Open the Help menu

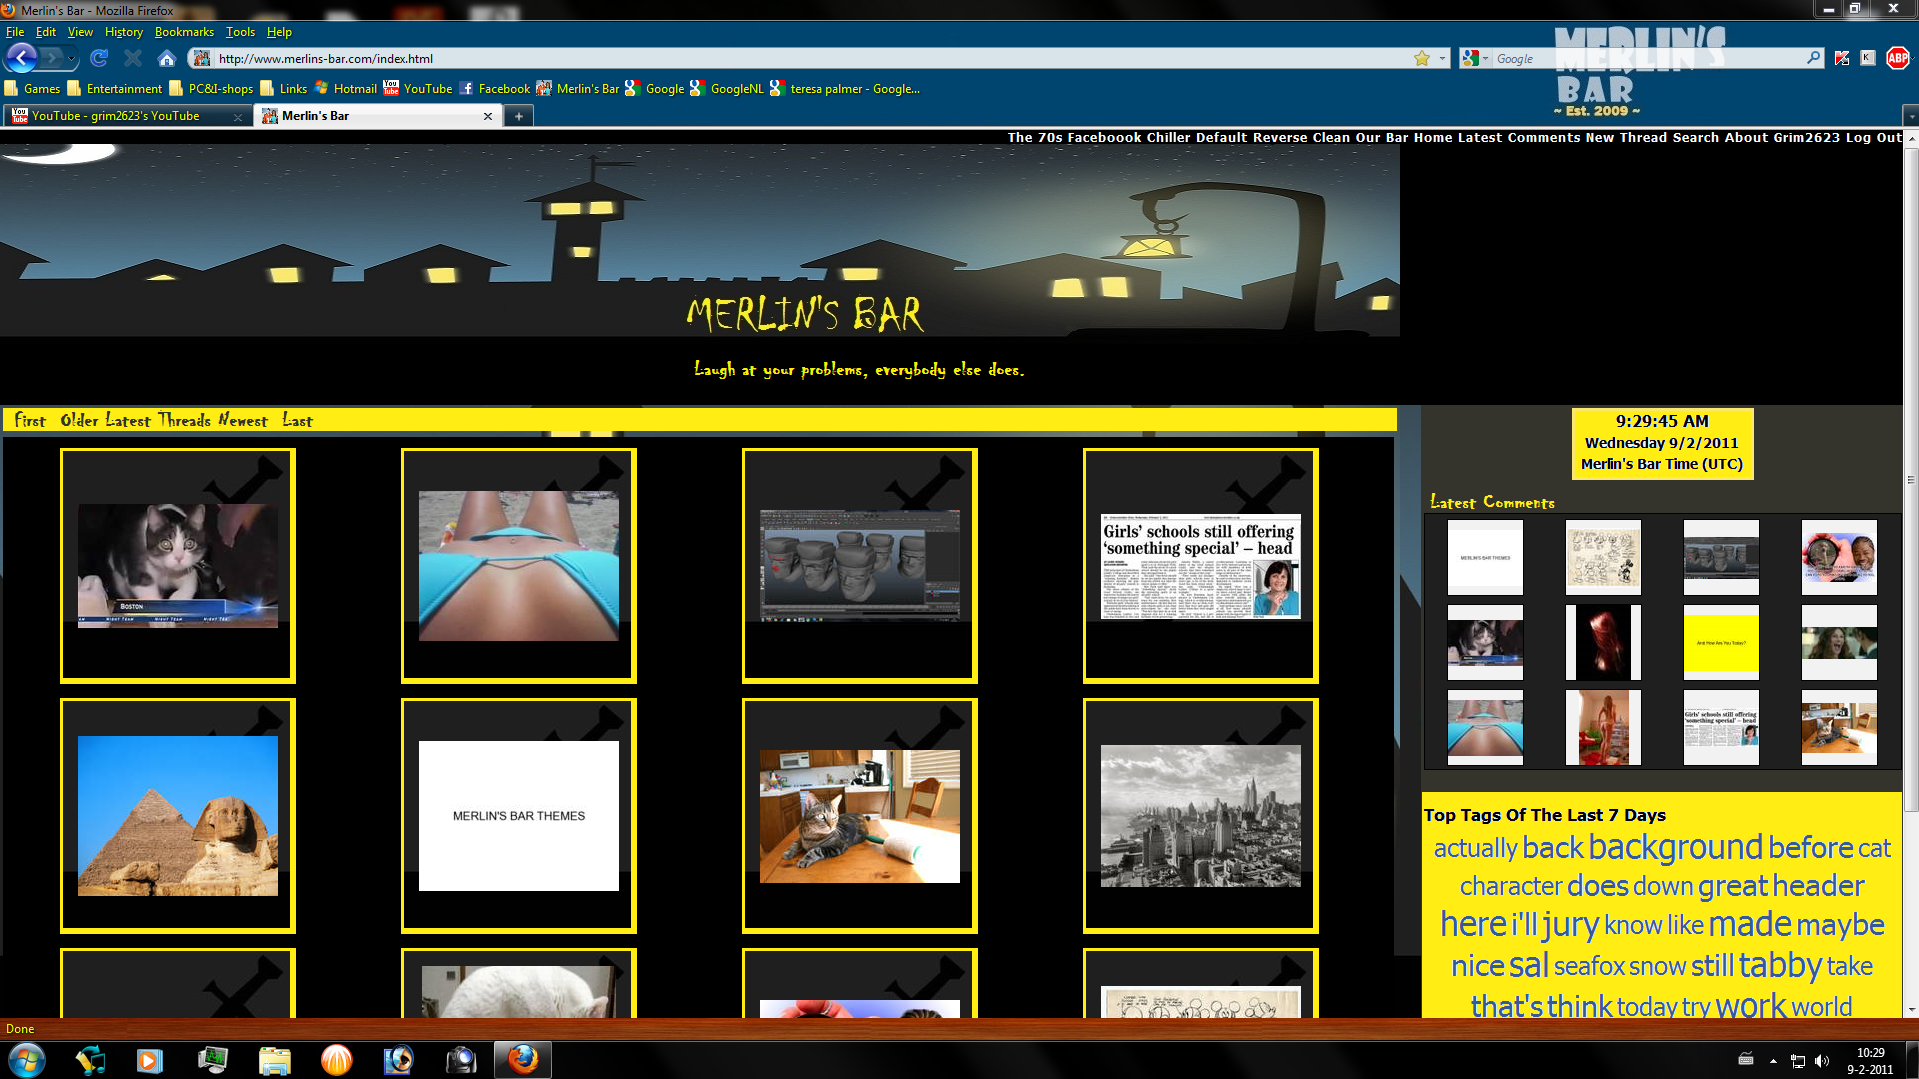coord(279,32)
